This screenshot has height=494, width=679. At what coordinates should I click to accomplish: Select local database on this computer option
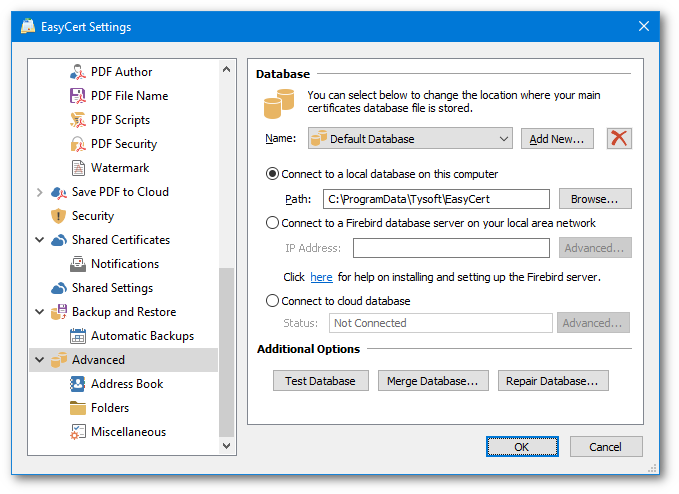(272, 174)
